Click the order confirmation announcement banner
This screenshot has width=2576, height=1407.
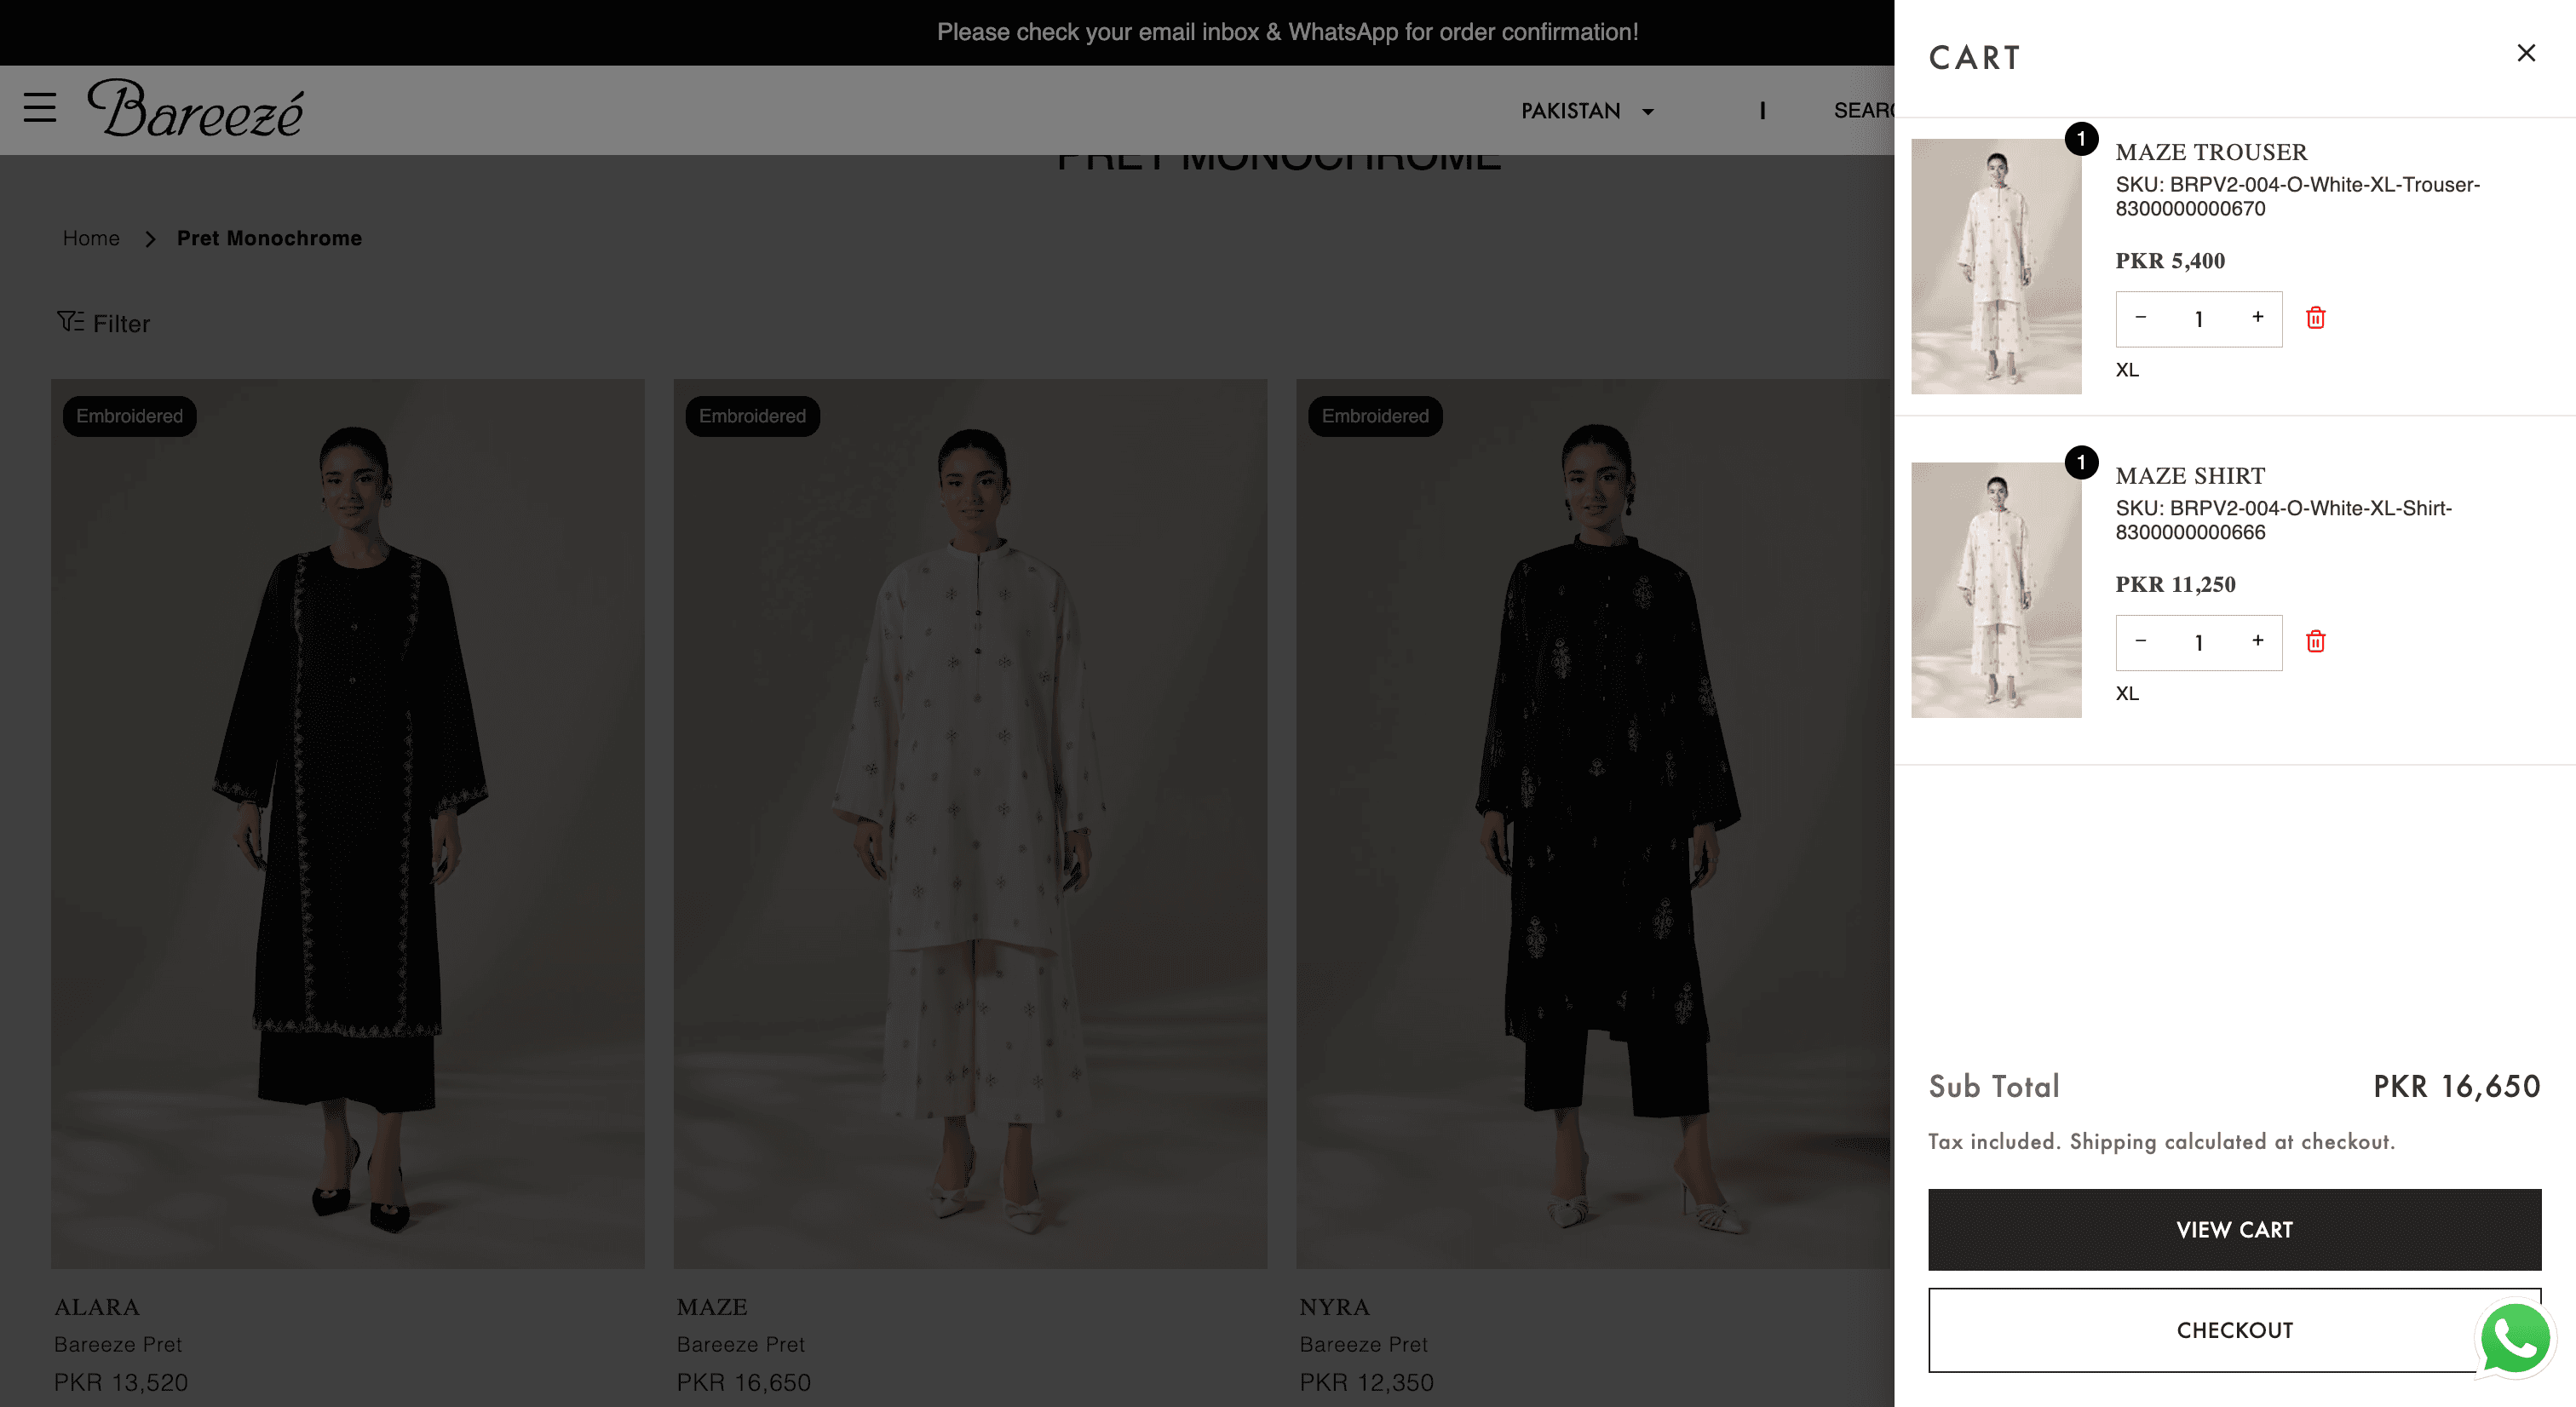pyautogui.click(x=1287, y=32)
